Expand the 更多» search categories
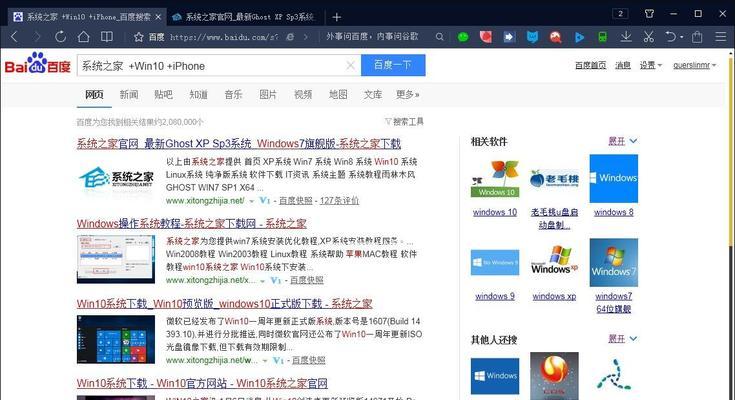 [407, 95]
